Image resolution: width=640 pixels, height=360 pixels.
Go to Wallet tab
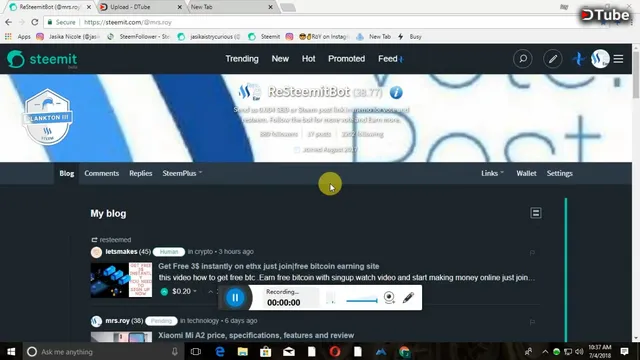point(526,173)
